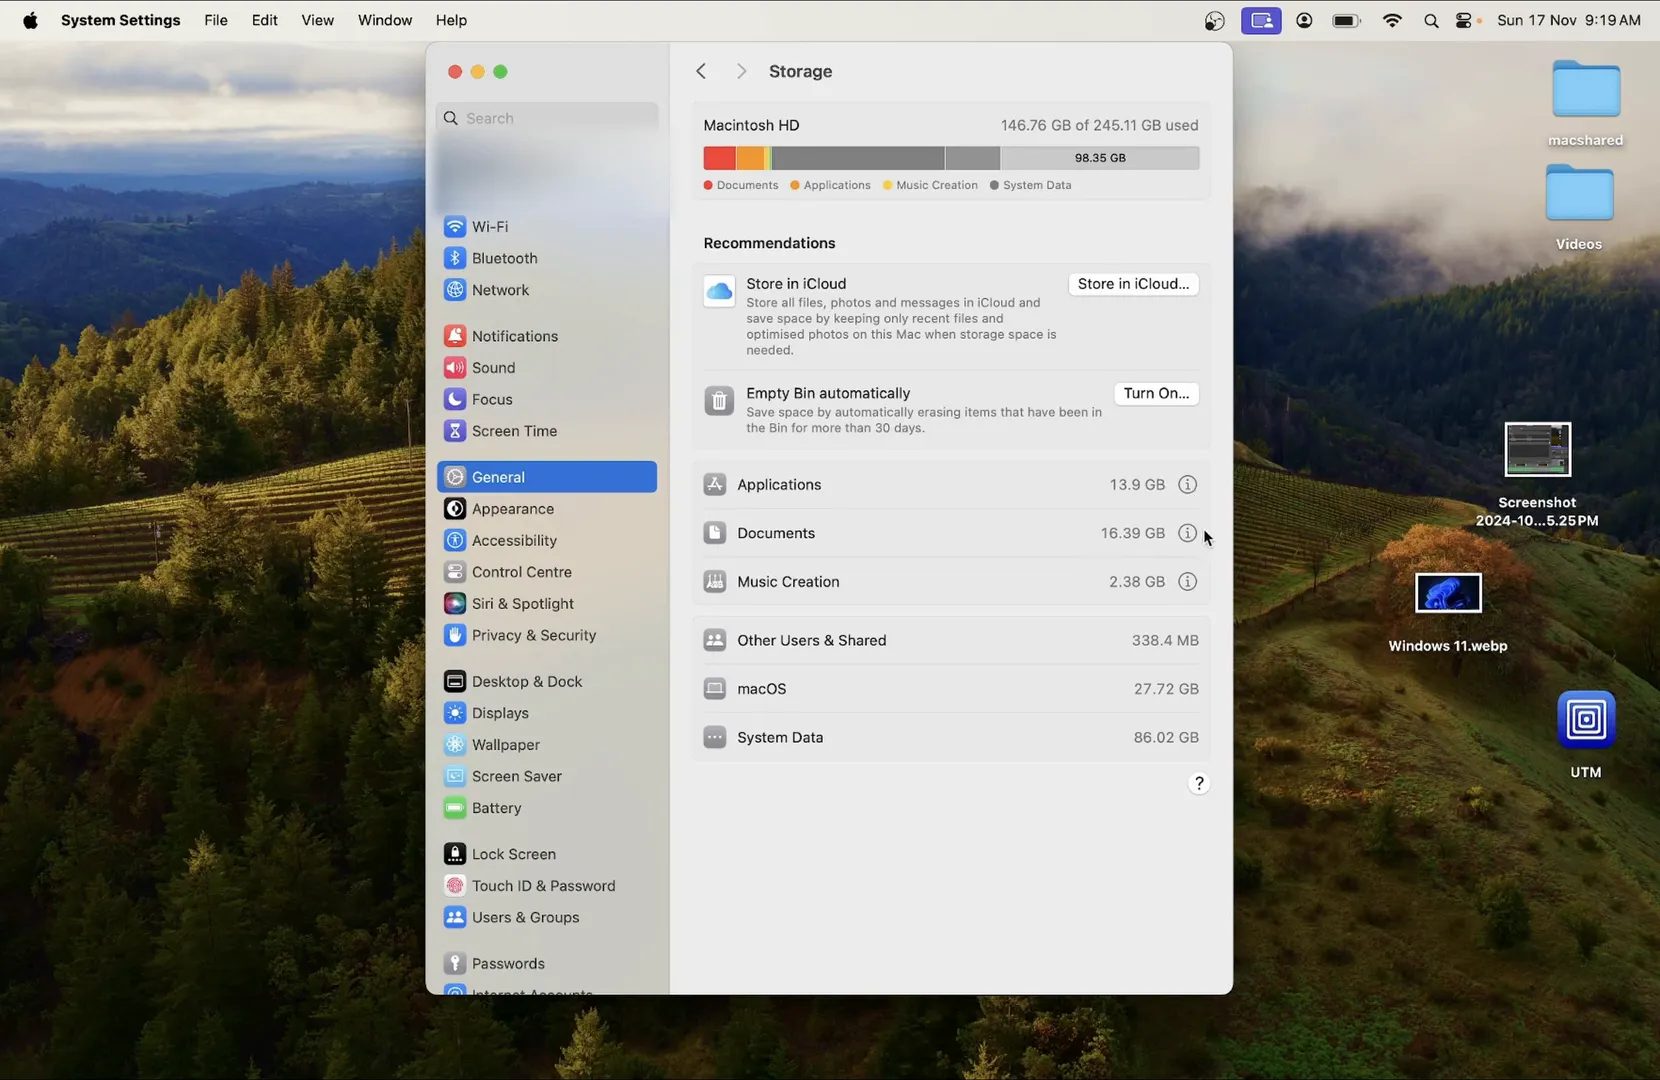Click System Data storage row
Screen dimensions: 1660x1080
(951, 737)
